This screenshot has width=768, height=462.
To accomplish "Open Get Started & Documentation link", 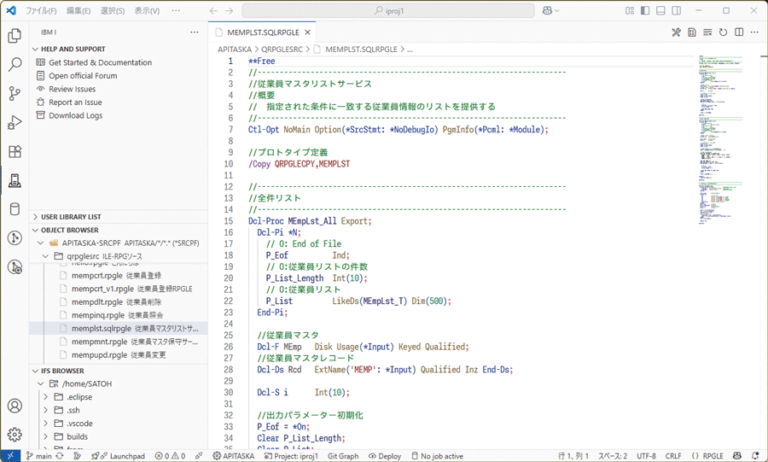I will pos(100,62).
